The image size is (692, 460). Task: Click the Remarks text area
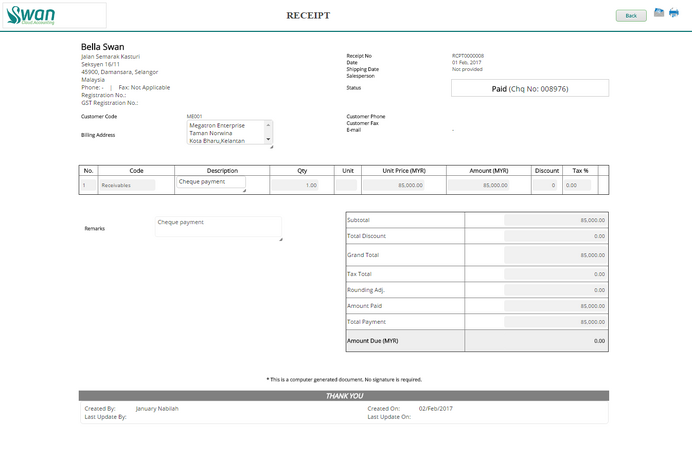(218, 227)
